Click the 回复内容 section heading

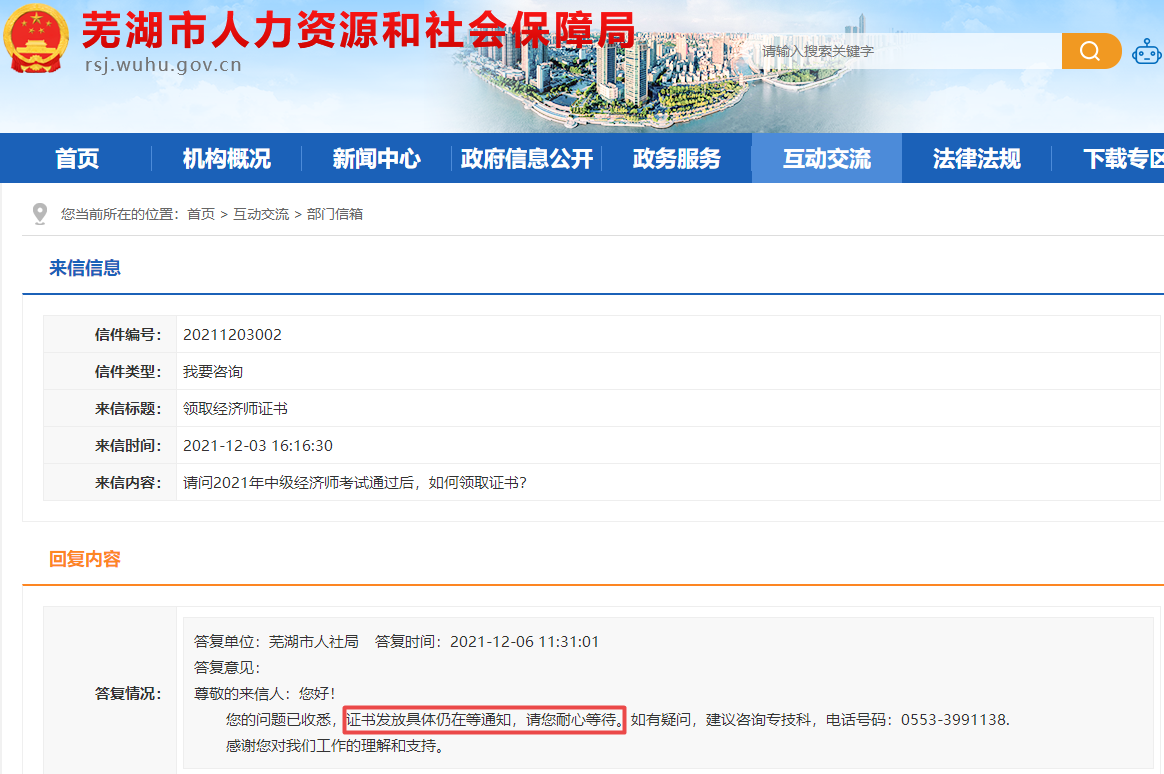tap(85, 559)
